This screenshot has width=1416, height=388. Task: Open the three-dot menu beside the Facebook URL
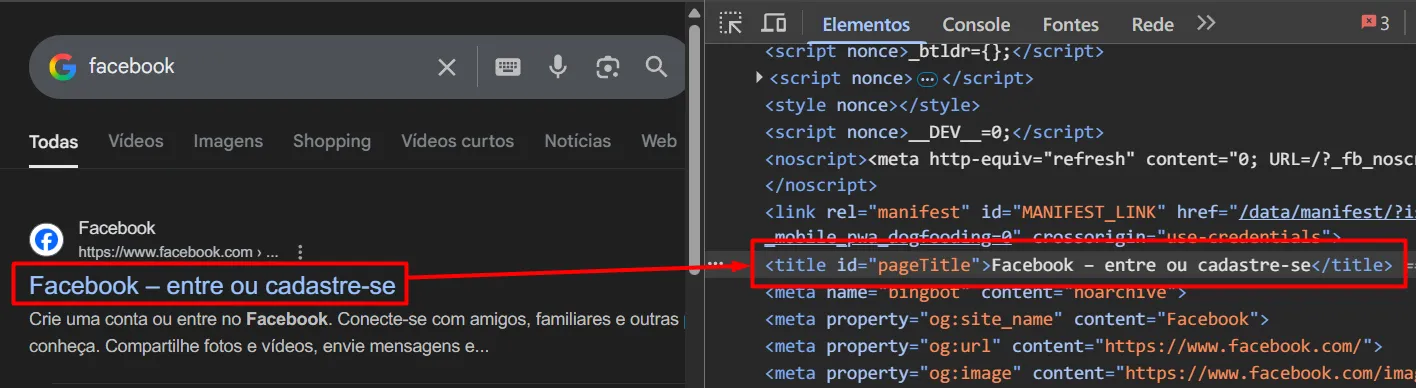300,252
